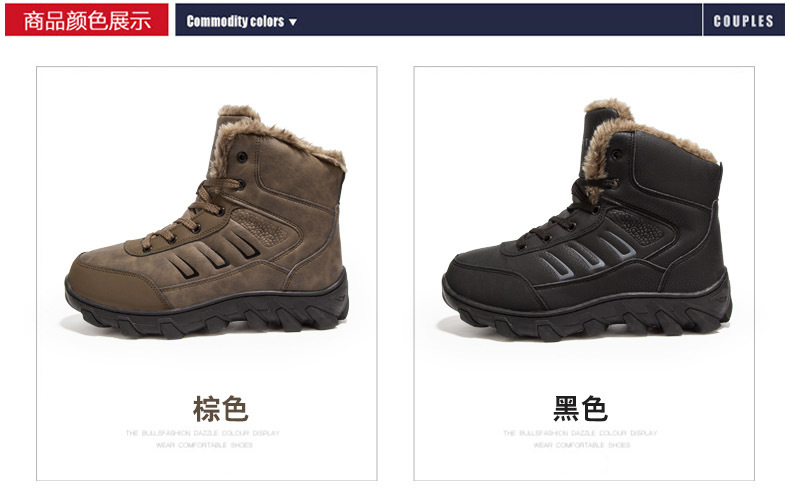Click English caption under 黑色

coord(580,439)
